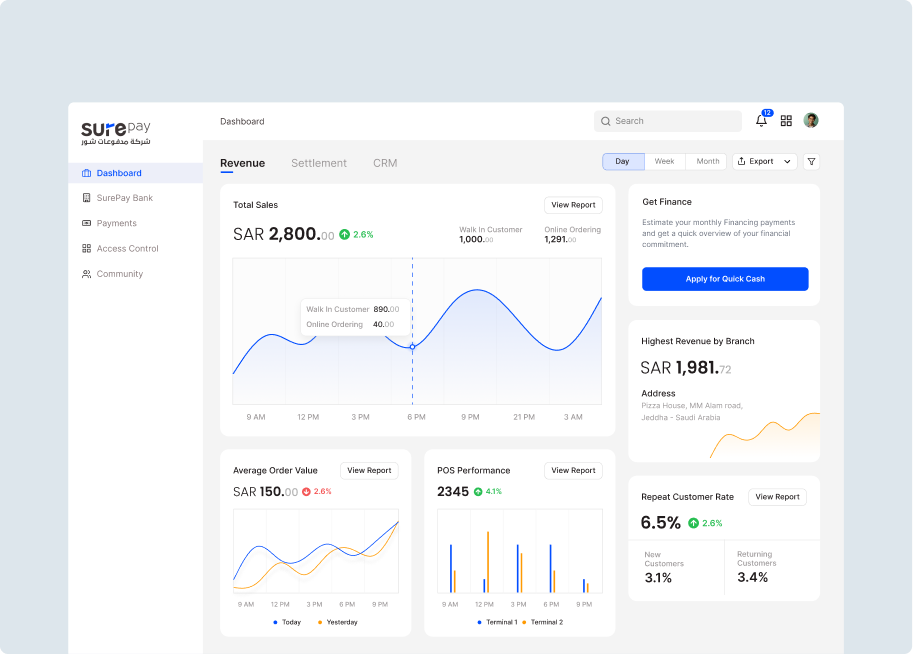This screenshot has width=913, height=655.
Task: Click the 6.5% repeat customer rate
Action: [x=660, y=523]
